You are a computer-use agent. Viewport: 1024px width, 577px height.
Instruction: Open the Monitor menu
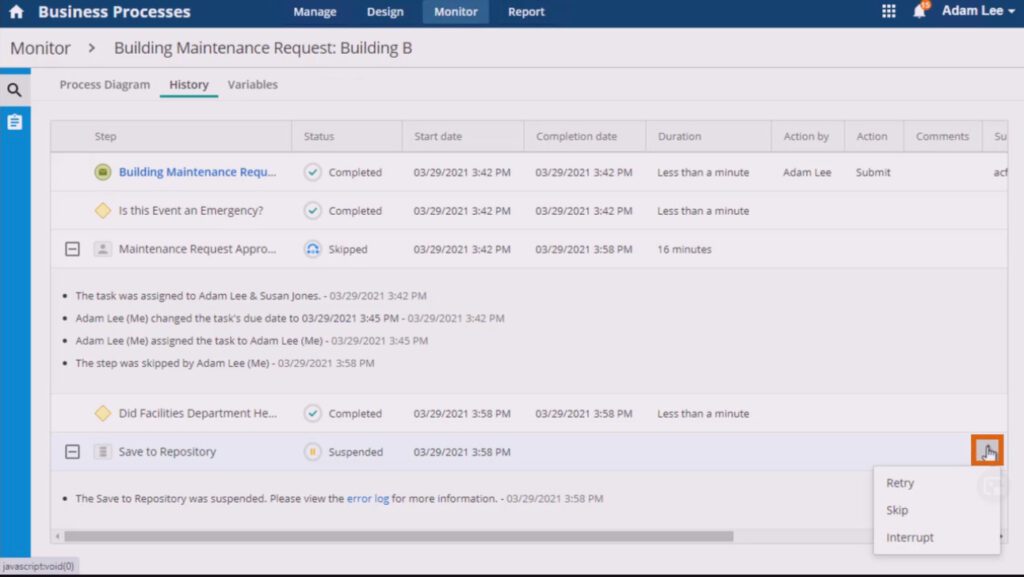[x=456, y=12]
